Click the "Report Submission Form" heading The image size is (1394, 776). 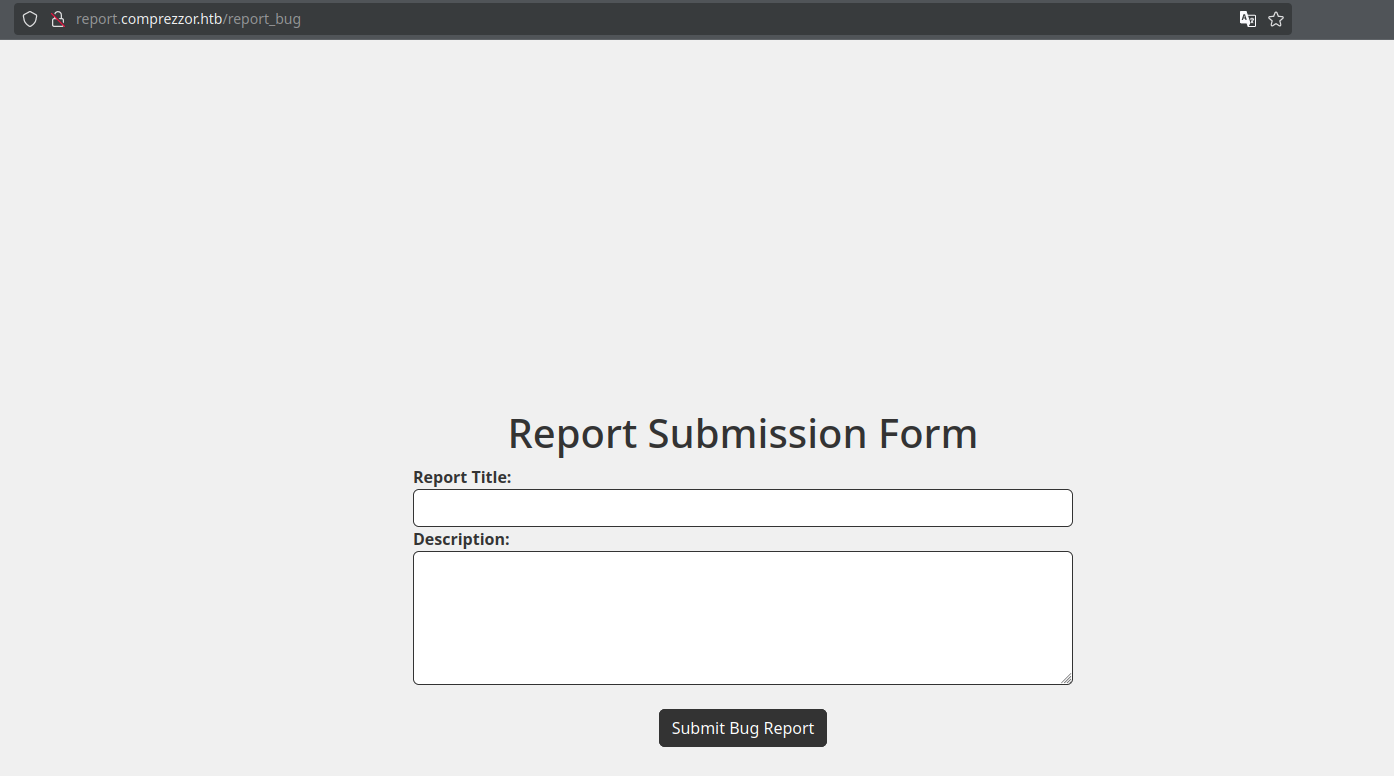tap(742, 433)
